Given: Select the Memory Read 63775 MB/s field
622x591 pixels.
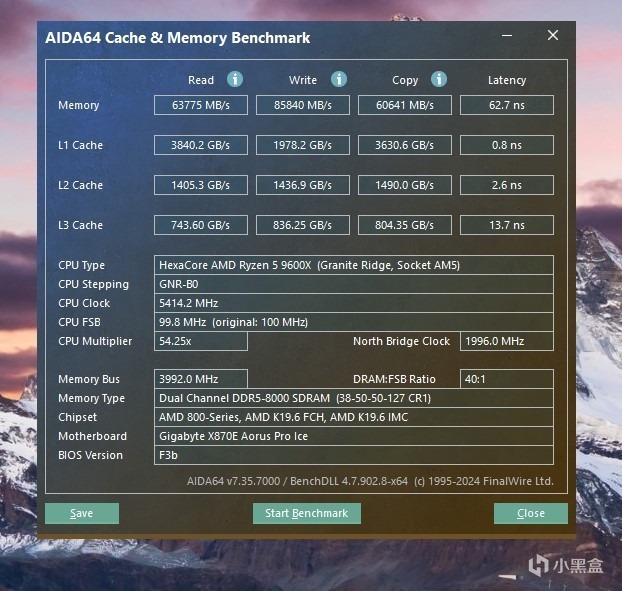Looking at the screenshot, I should [201, 105].
